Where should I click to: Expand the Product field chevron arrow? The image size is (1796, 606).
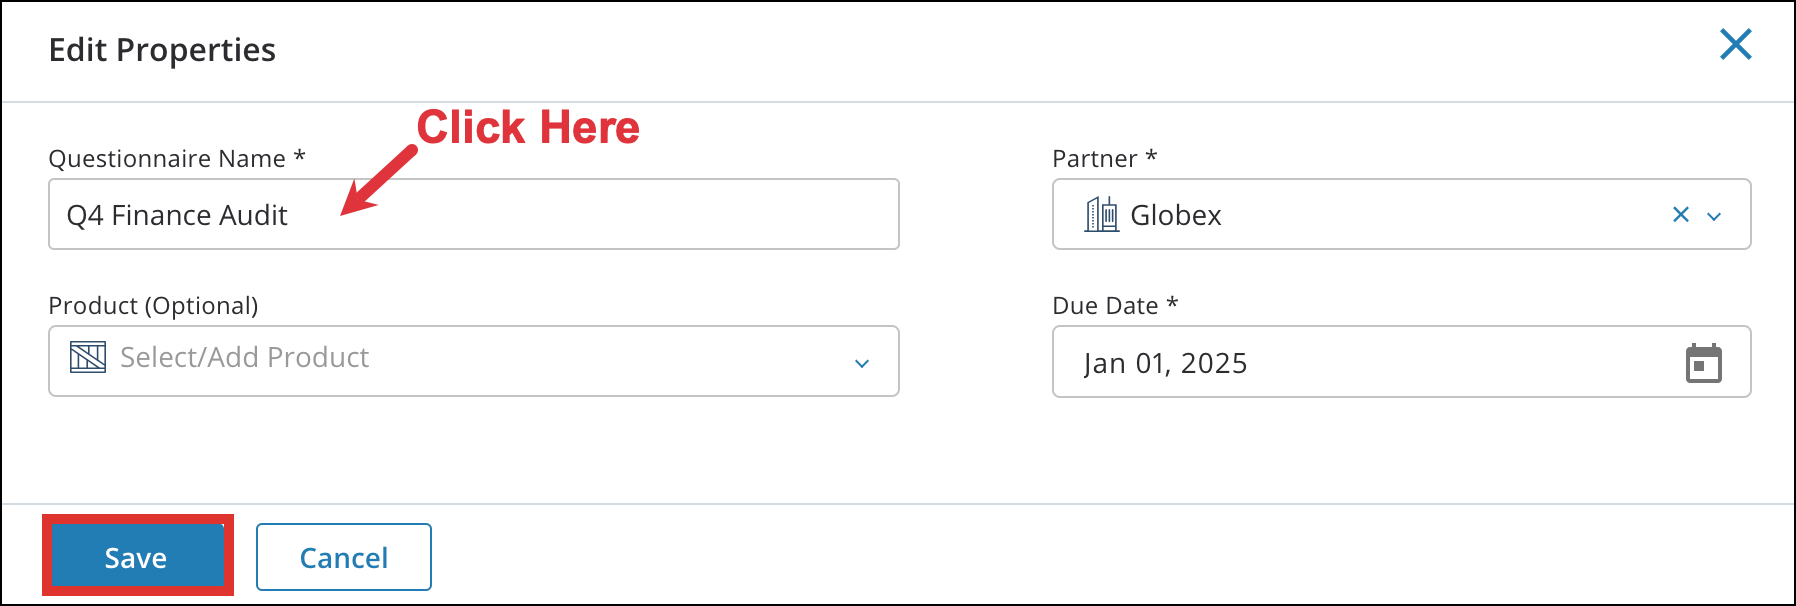pyautogui.click(x=862, y=363)
